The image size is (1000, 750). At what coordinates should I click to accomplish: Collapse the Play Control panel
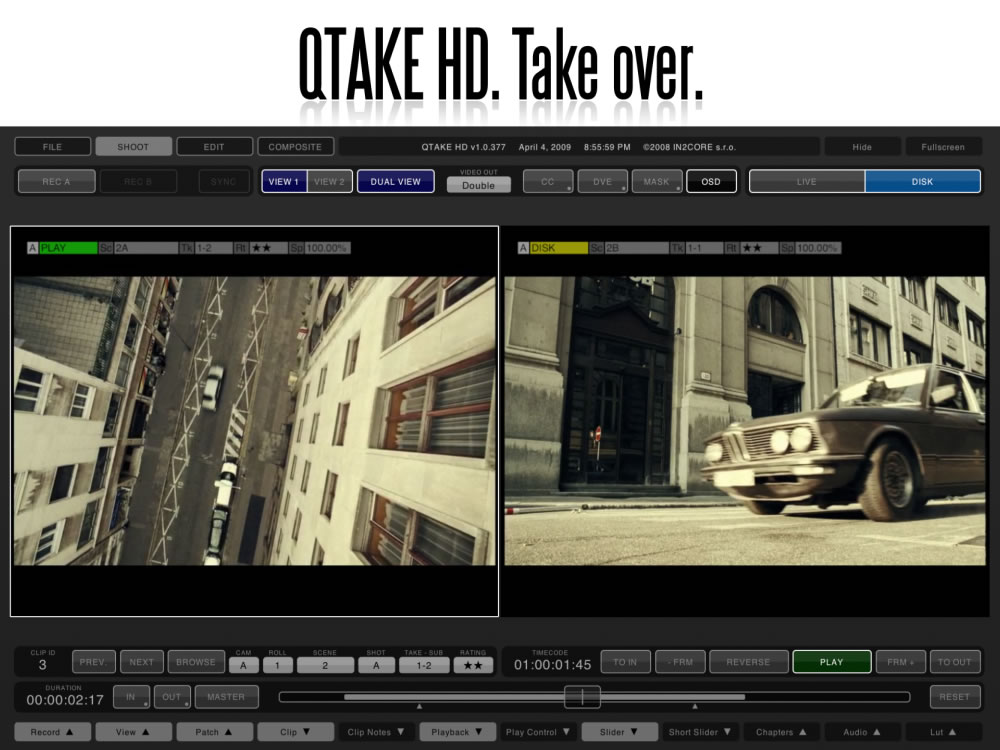(x=538, y=732)
